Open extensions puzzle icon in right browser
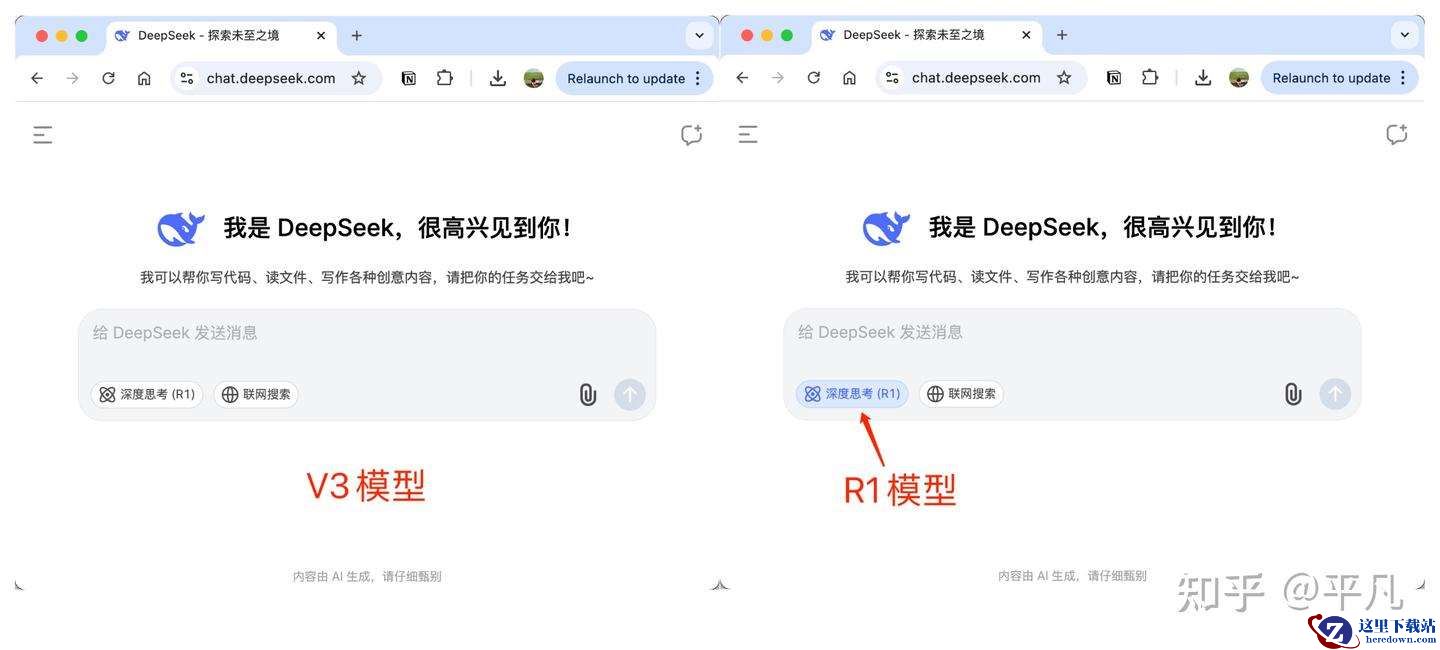Image resolution: width=1440 pixels, height=650 pixels. [x=1150, y=78]
